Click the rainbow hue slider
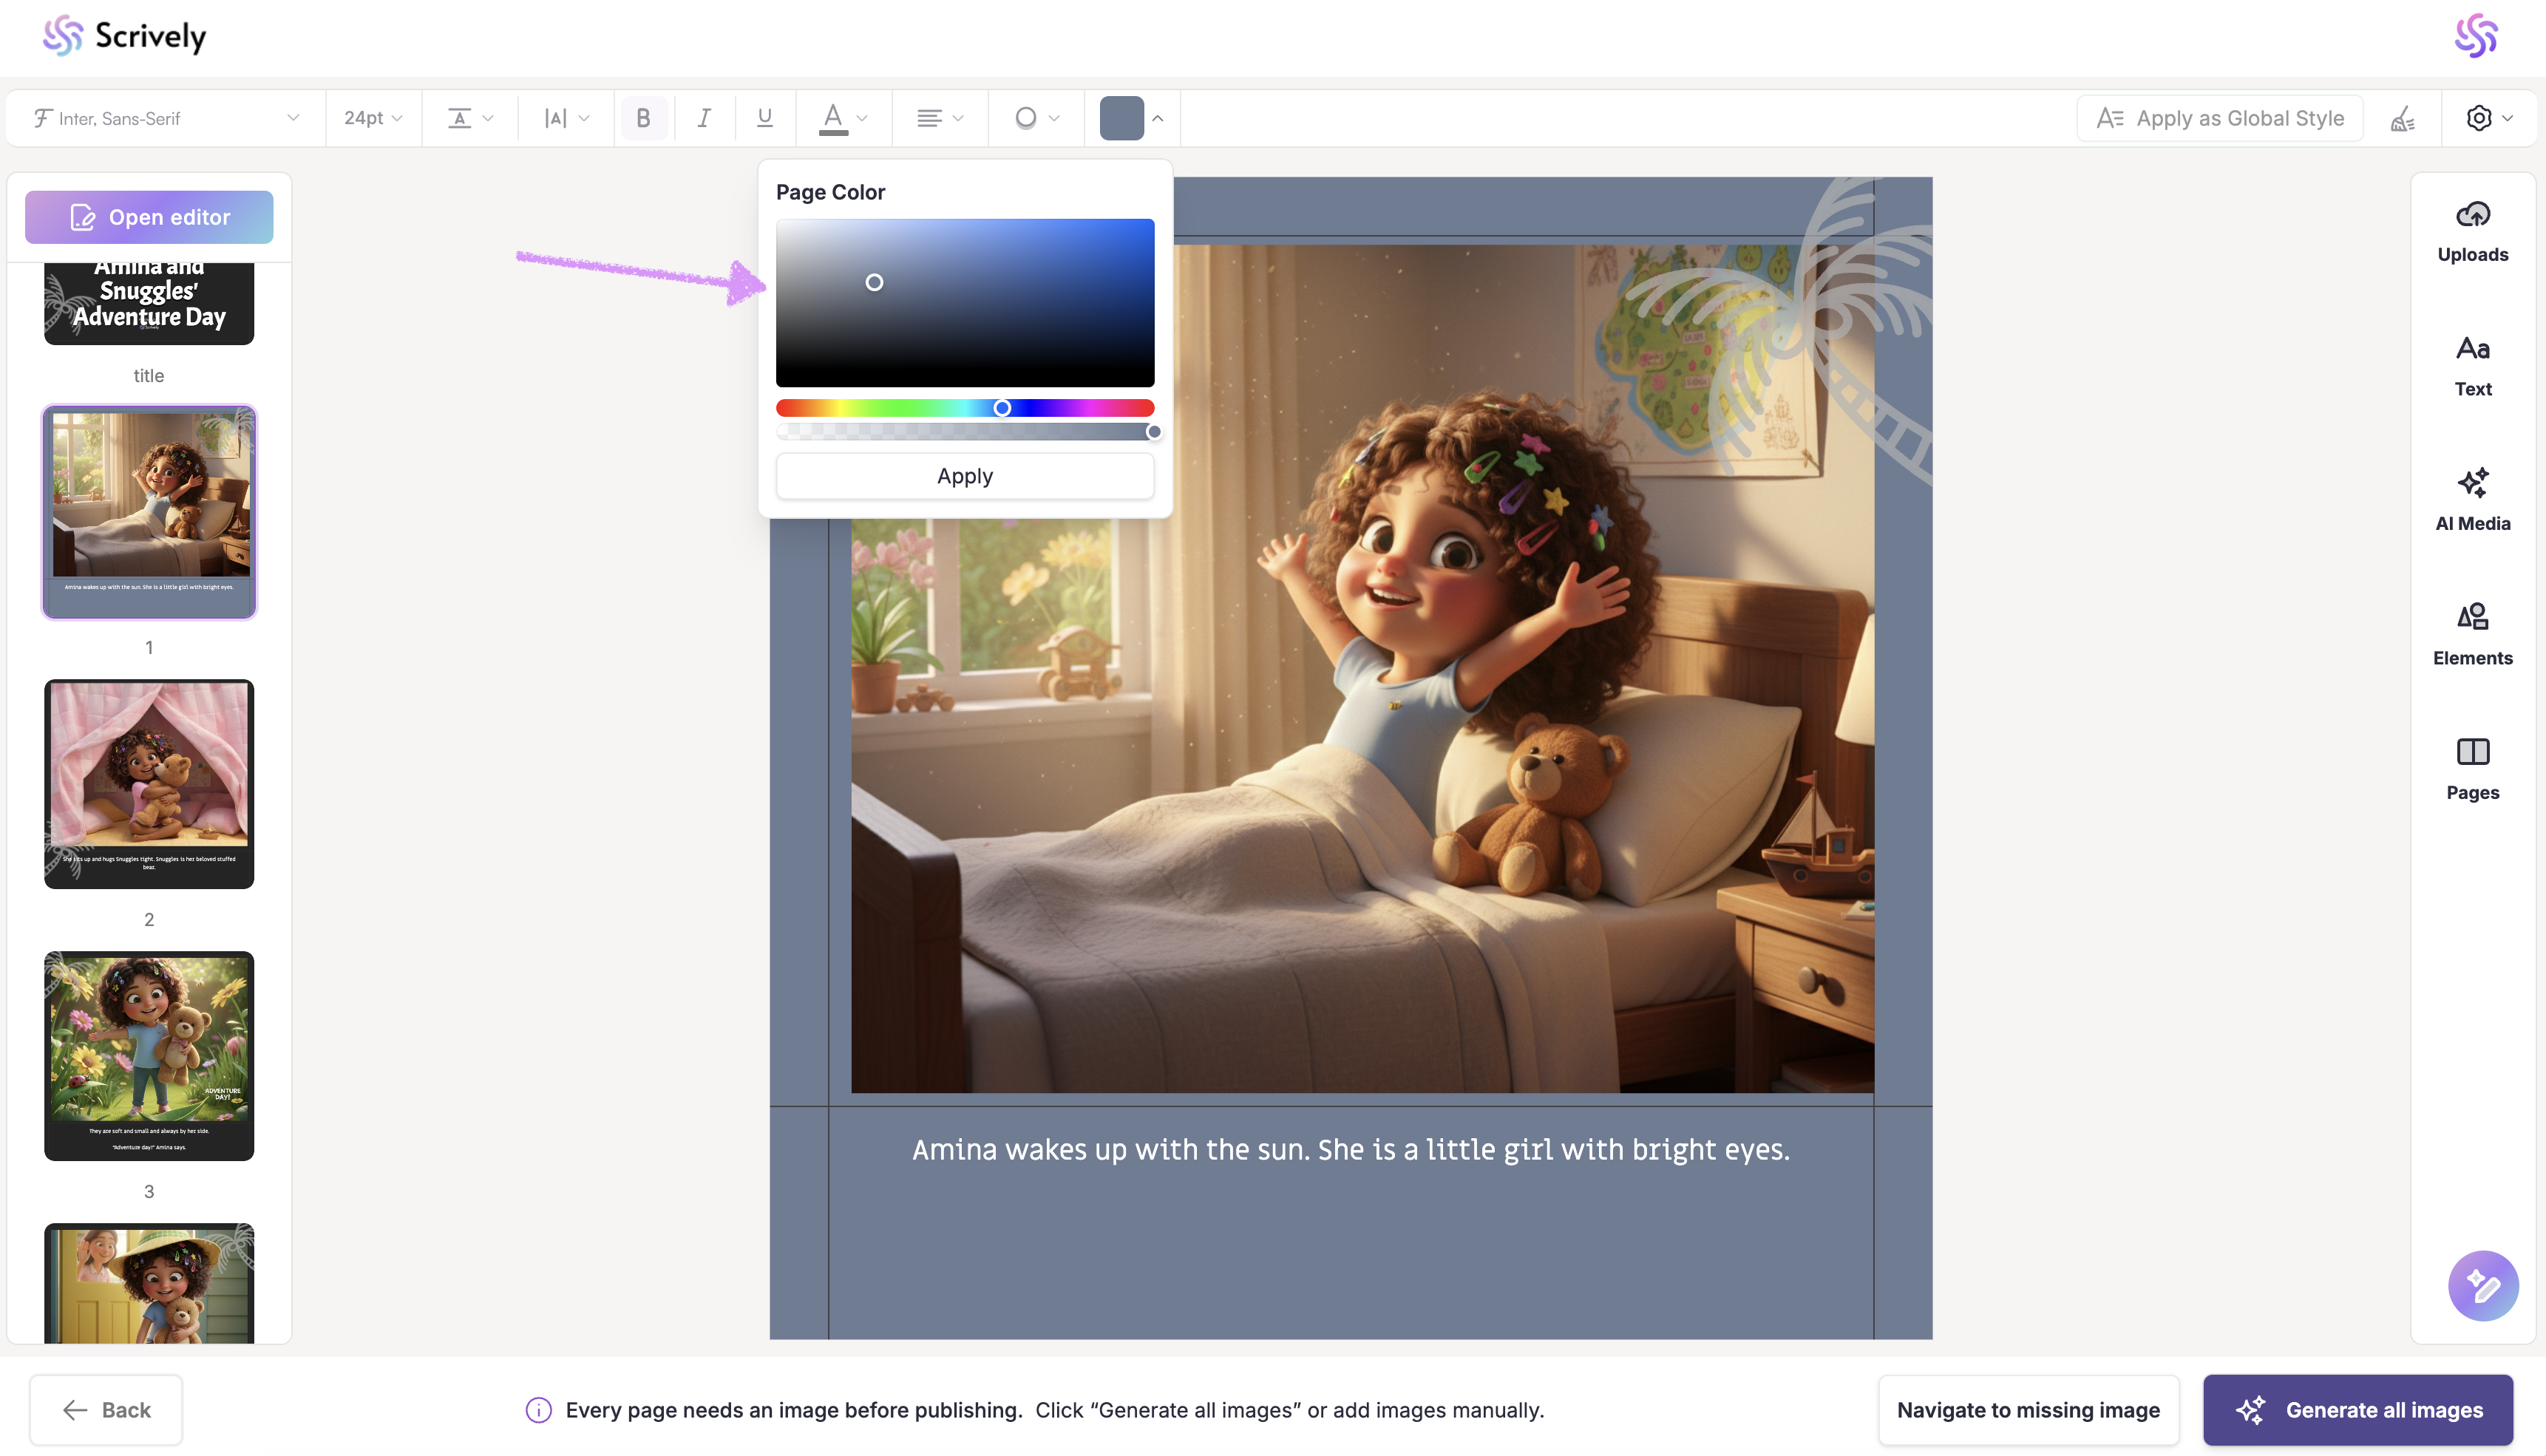The height and width of the screenshot is (1456, 2546). tap(964, 408)
